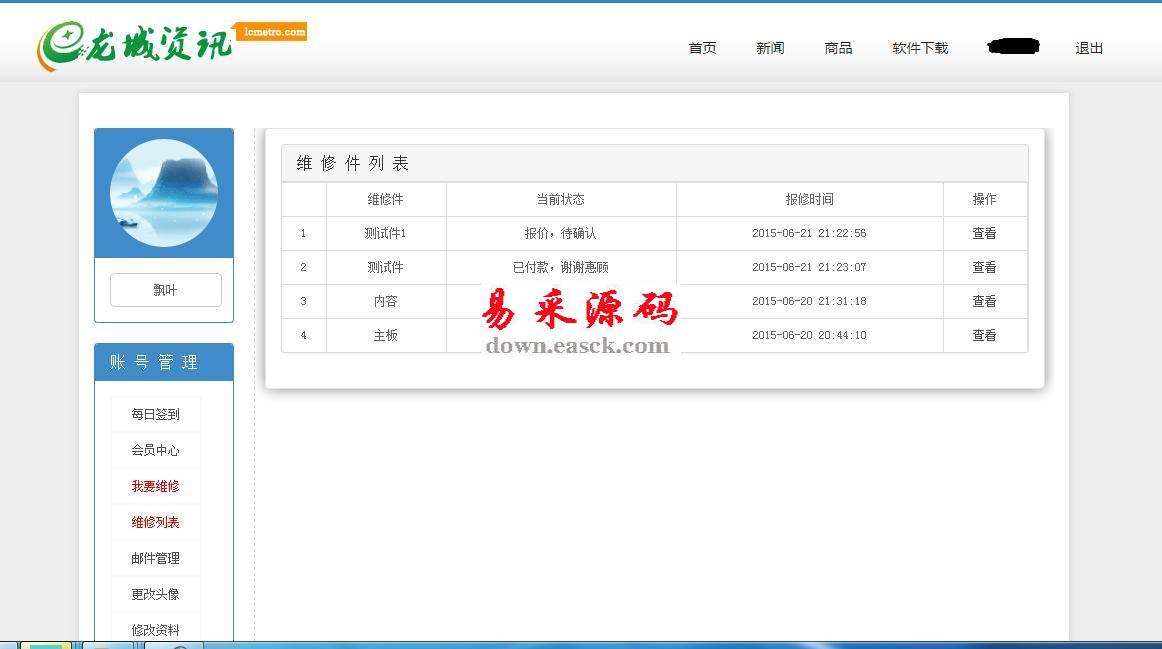The width and height of the screenshot is (1162, 649).
Task: Click 查看 for the 内容 row
Action: [x=984, y=301]
